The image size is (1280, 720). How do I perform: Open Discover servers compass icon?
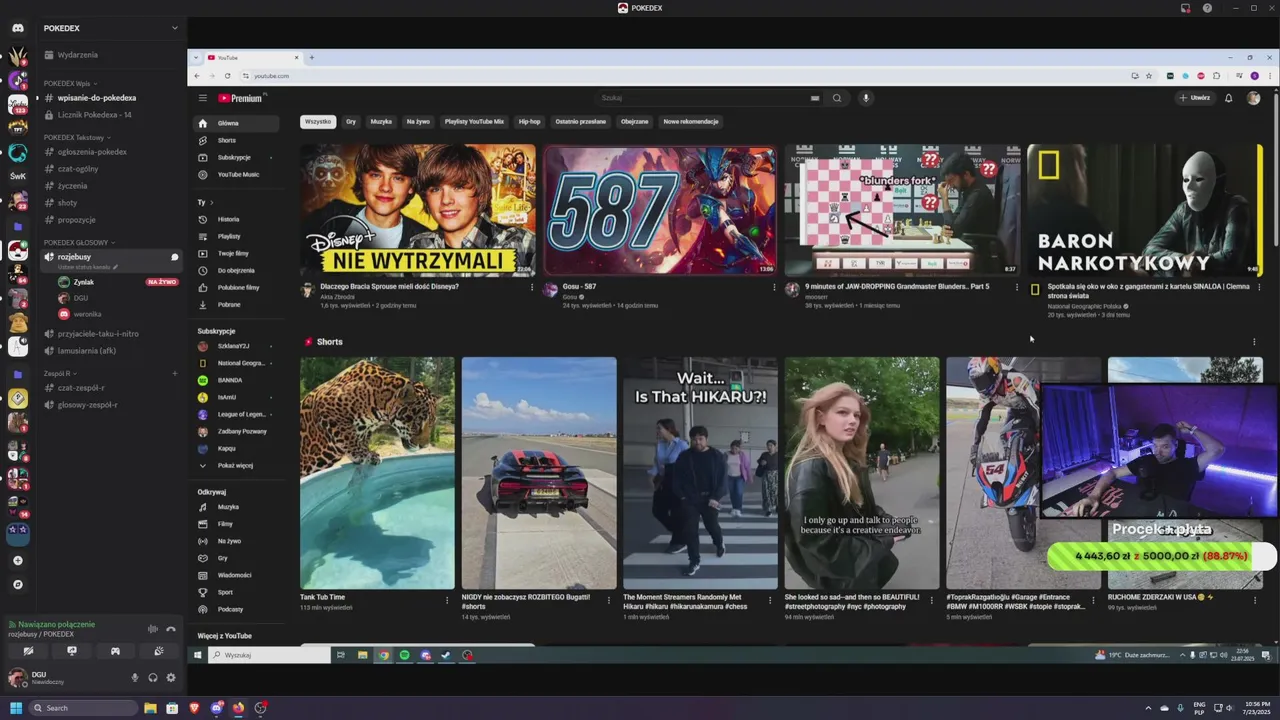[18, 584]
